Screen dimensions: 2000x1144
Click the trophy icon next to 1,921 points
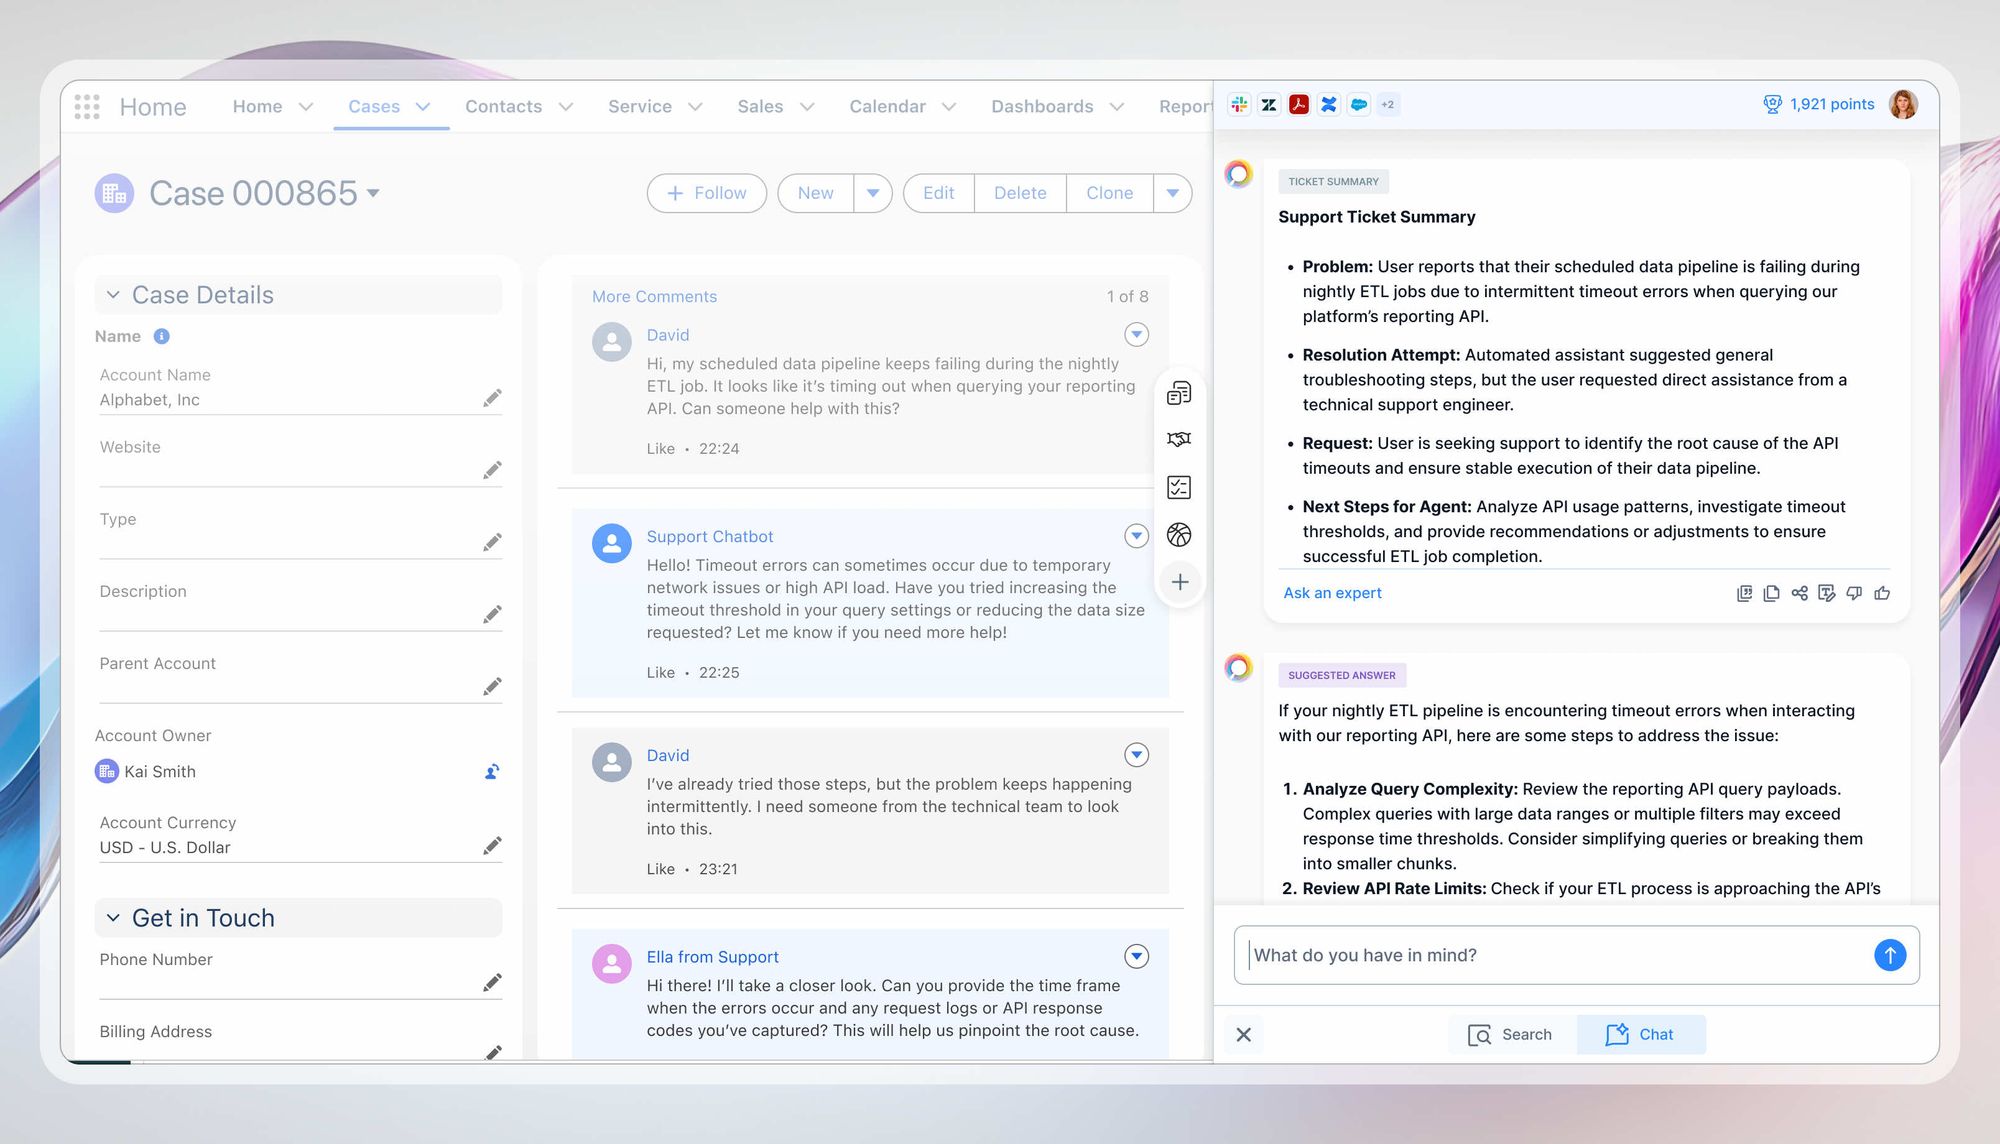tap(1772, 104)
